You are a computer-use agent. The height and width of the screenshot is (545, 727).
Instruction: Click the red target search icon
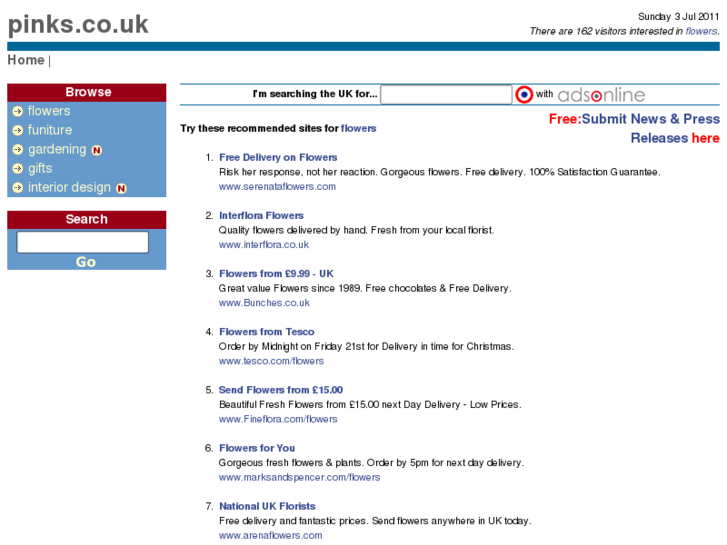(x=524, y=95)
